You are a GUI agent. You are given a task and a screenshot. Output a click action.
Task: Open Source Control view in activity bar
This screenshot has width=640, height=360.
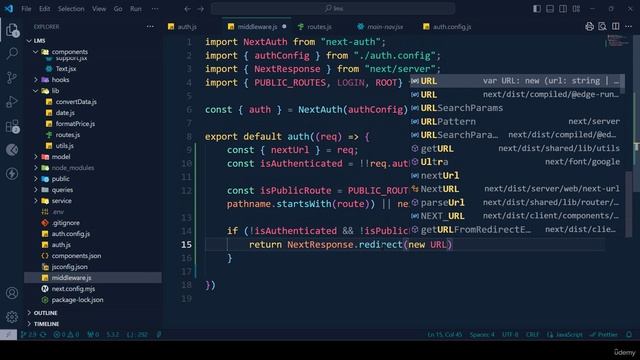tap(12, 78)
